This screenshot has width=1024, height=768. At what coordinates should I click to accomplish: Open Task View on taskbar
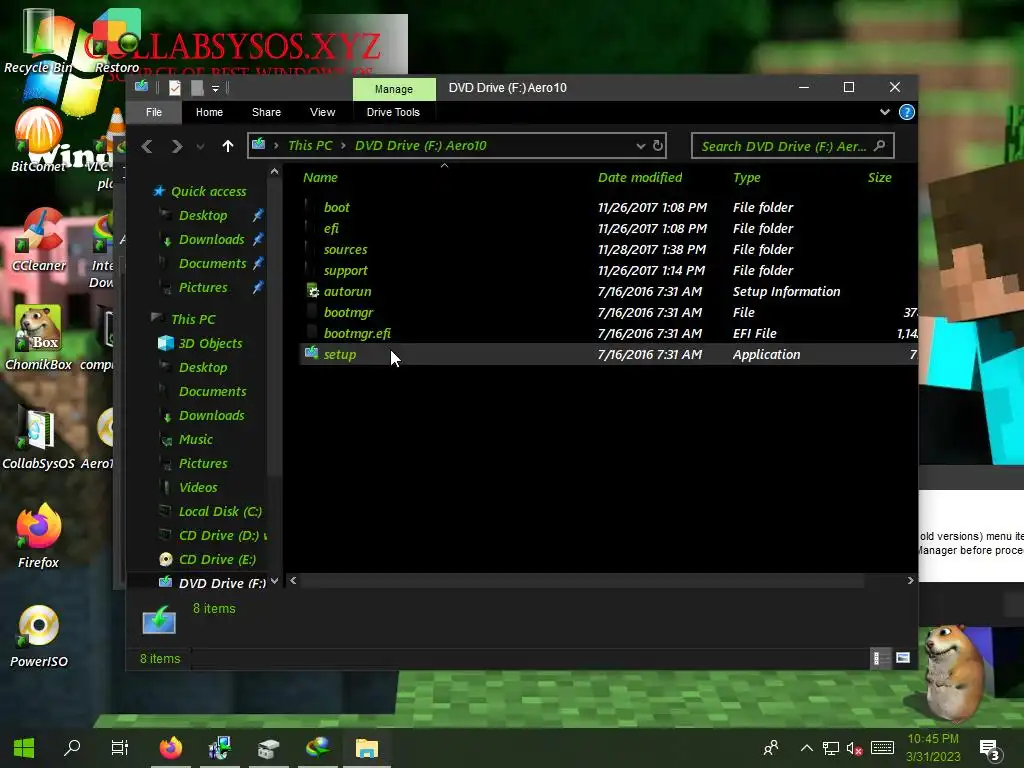click(120, 748)
